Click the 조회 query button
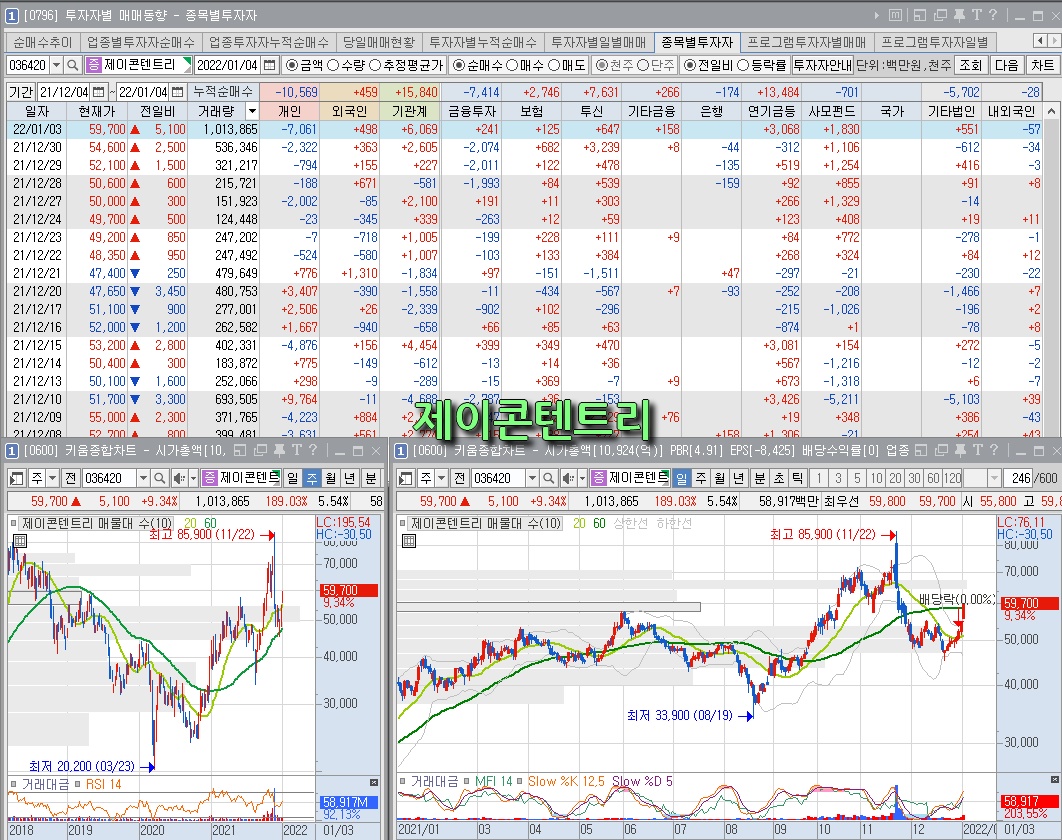The image size is (1062, 840). pos(970,65)
